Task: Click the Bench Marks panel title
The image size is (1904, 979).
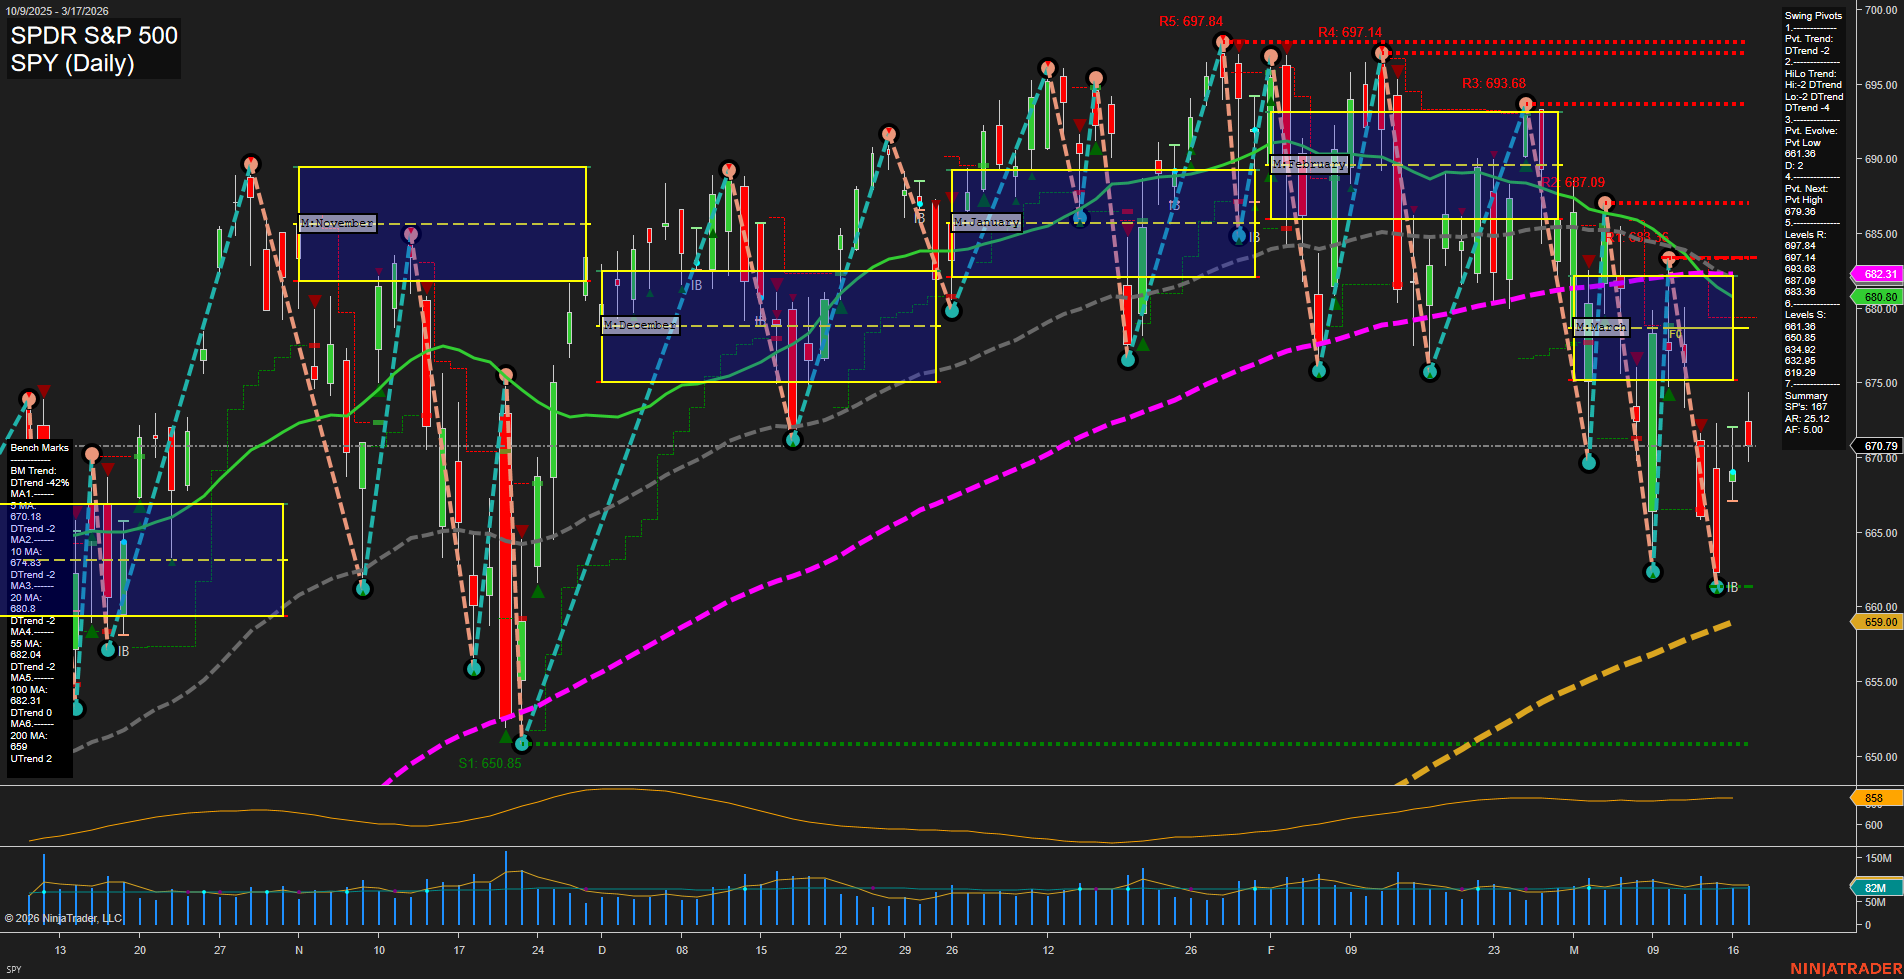Action: [38, 447]
